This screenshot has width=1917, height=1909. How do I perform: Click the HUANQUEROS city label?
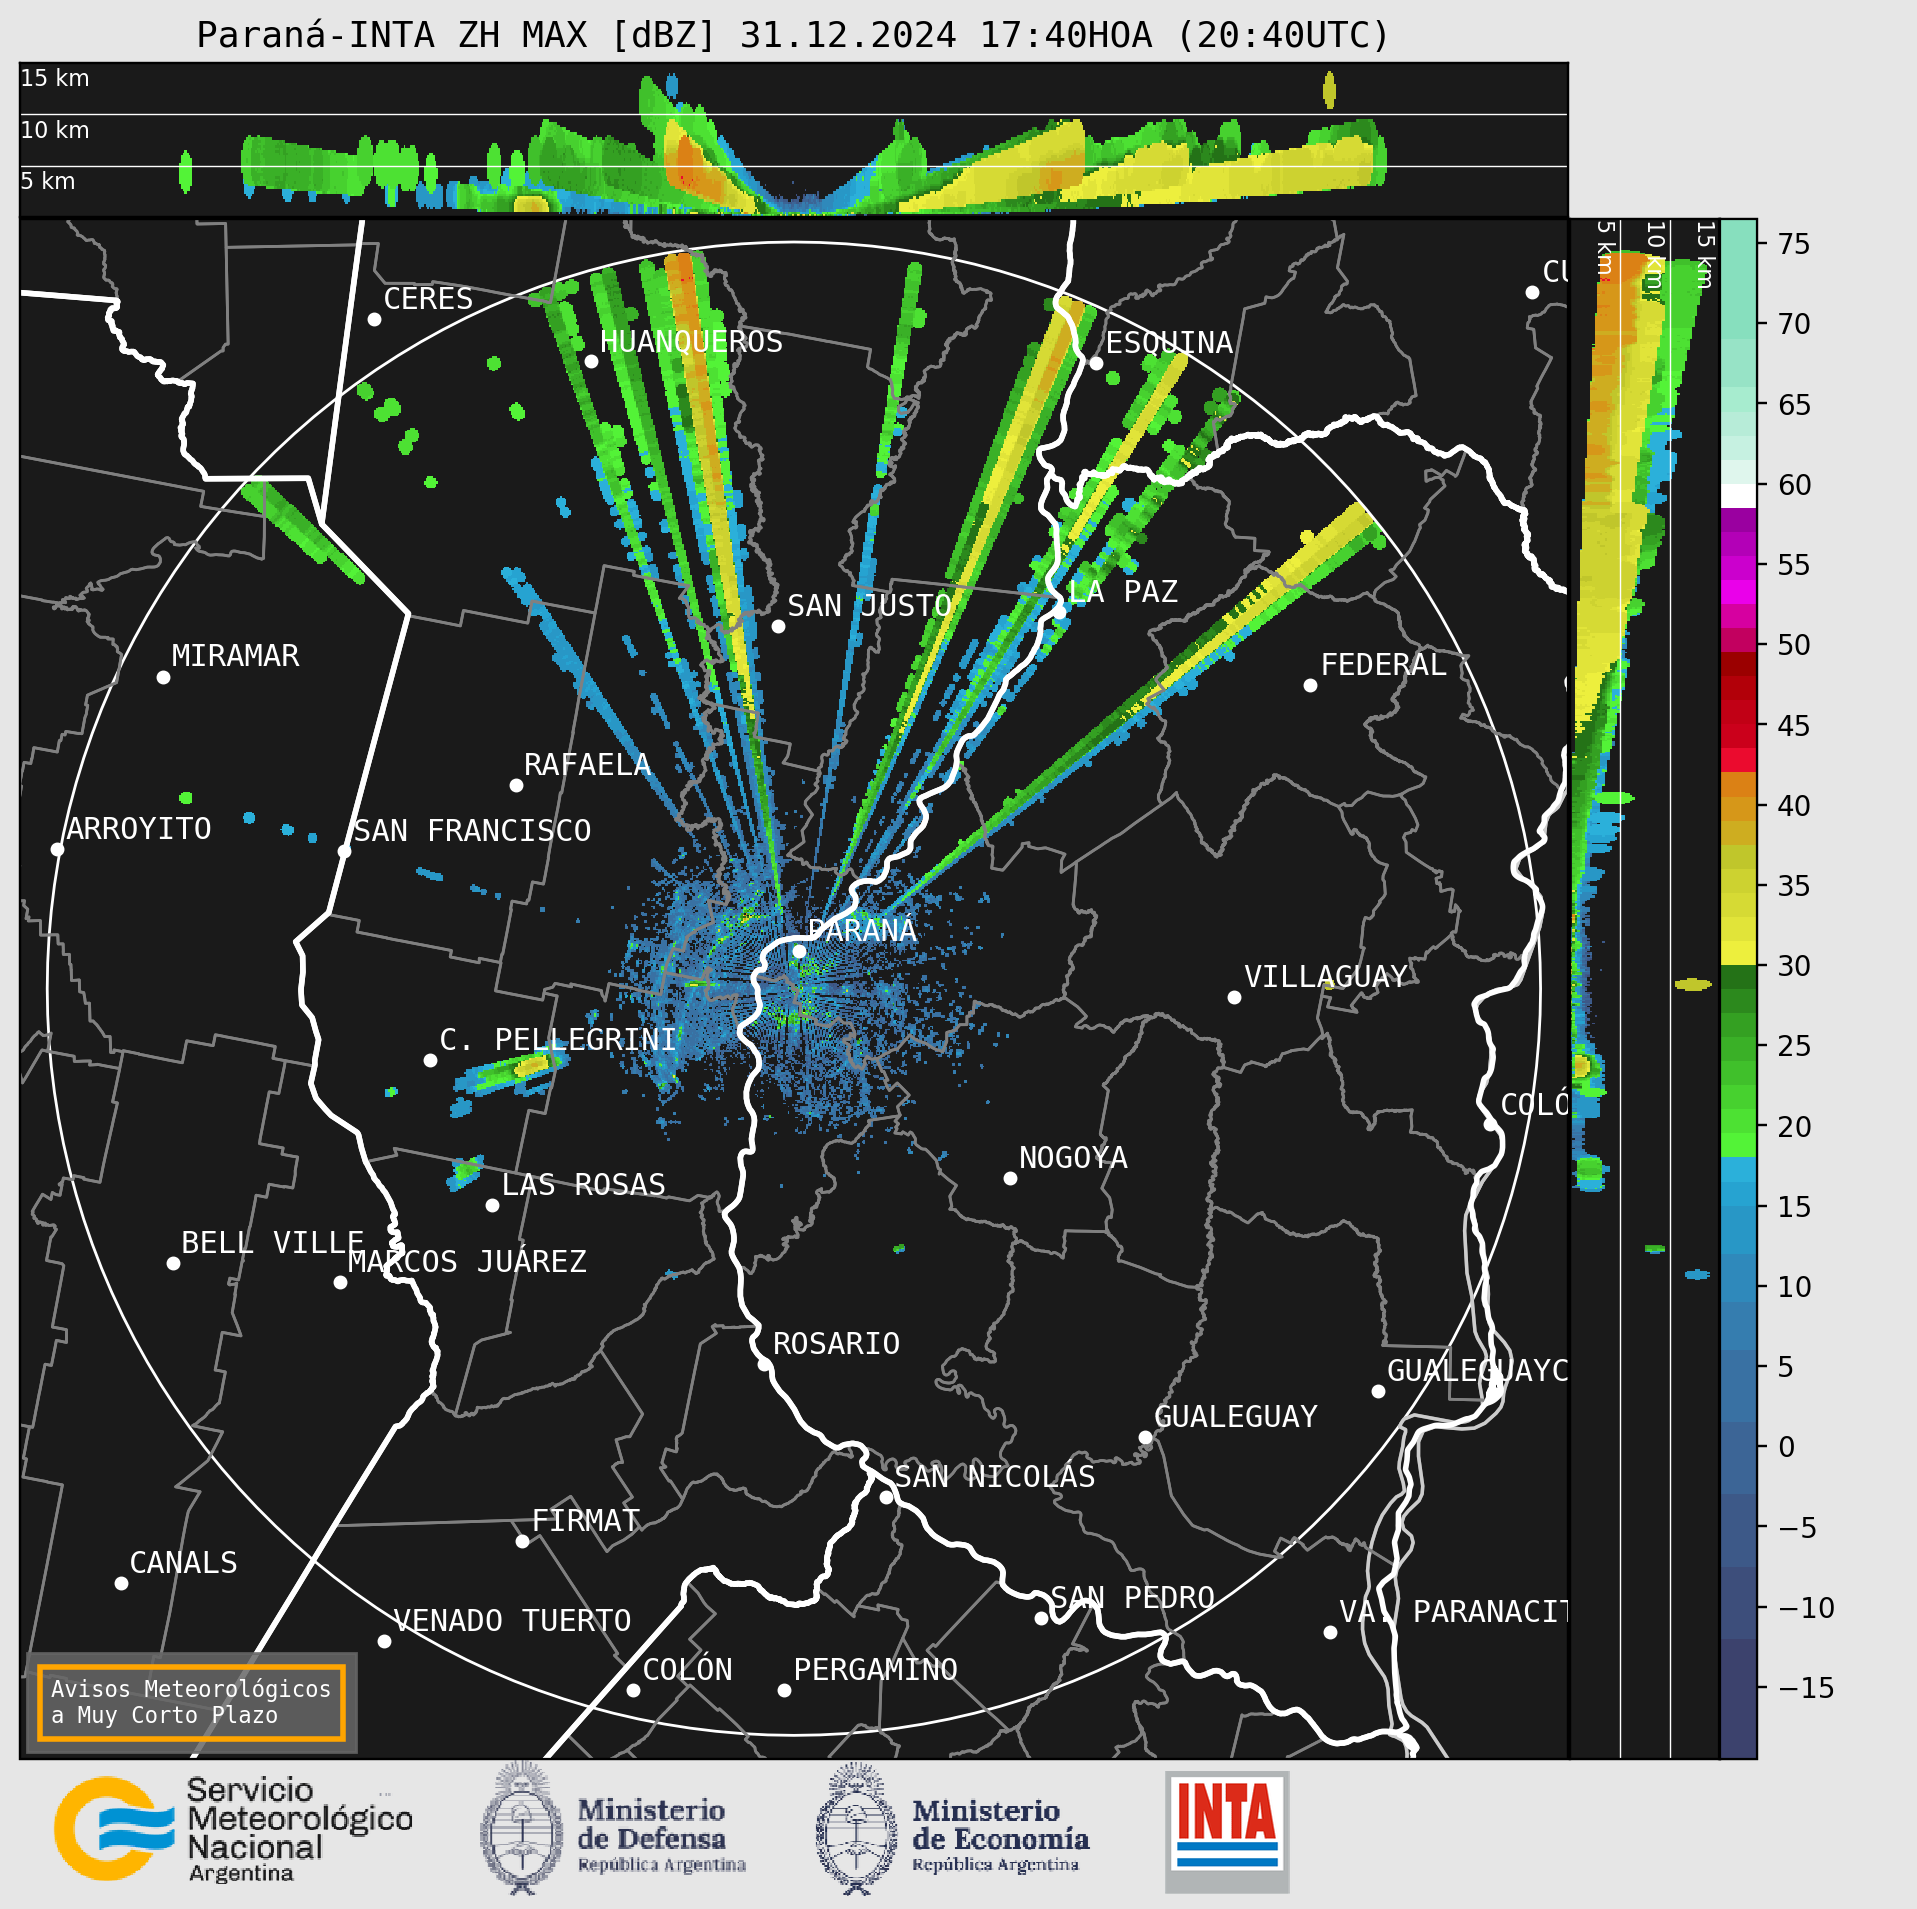click(691, 341)
